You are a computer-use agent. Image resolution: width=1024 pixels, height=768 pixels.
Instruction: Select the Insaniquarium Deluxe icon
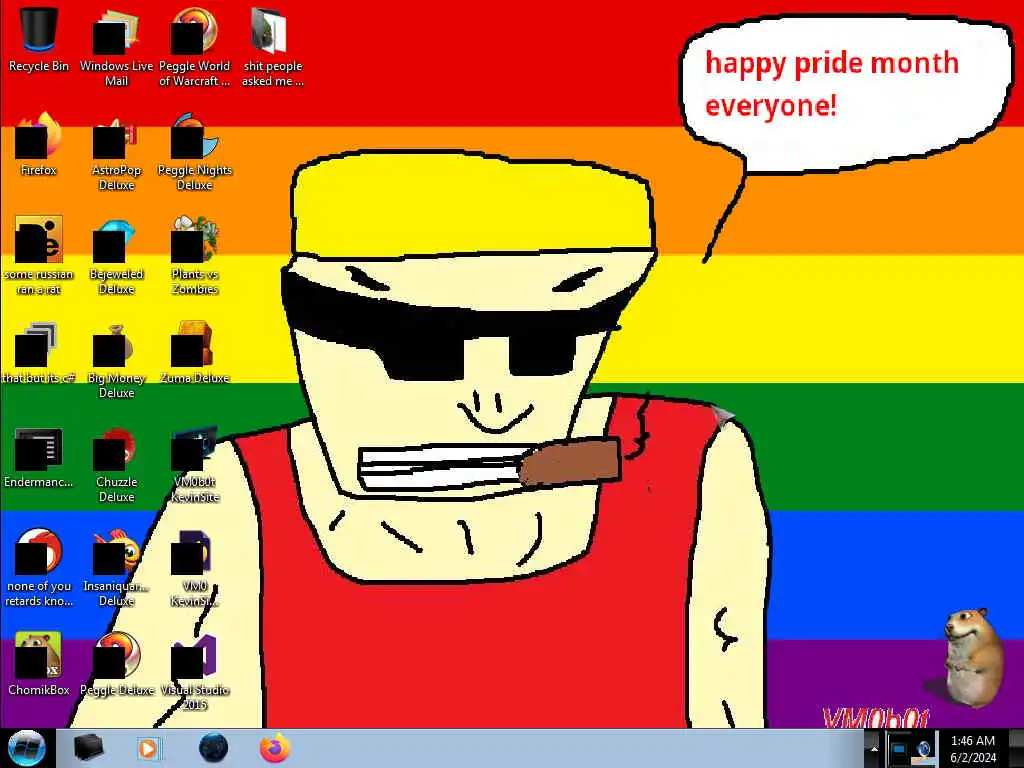[116, 568]
